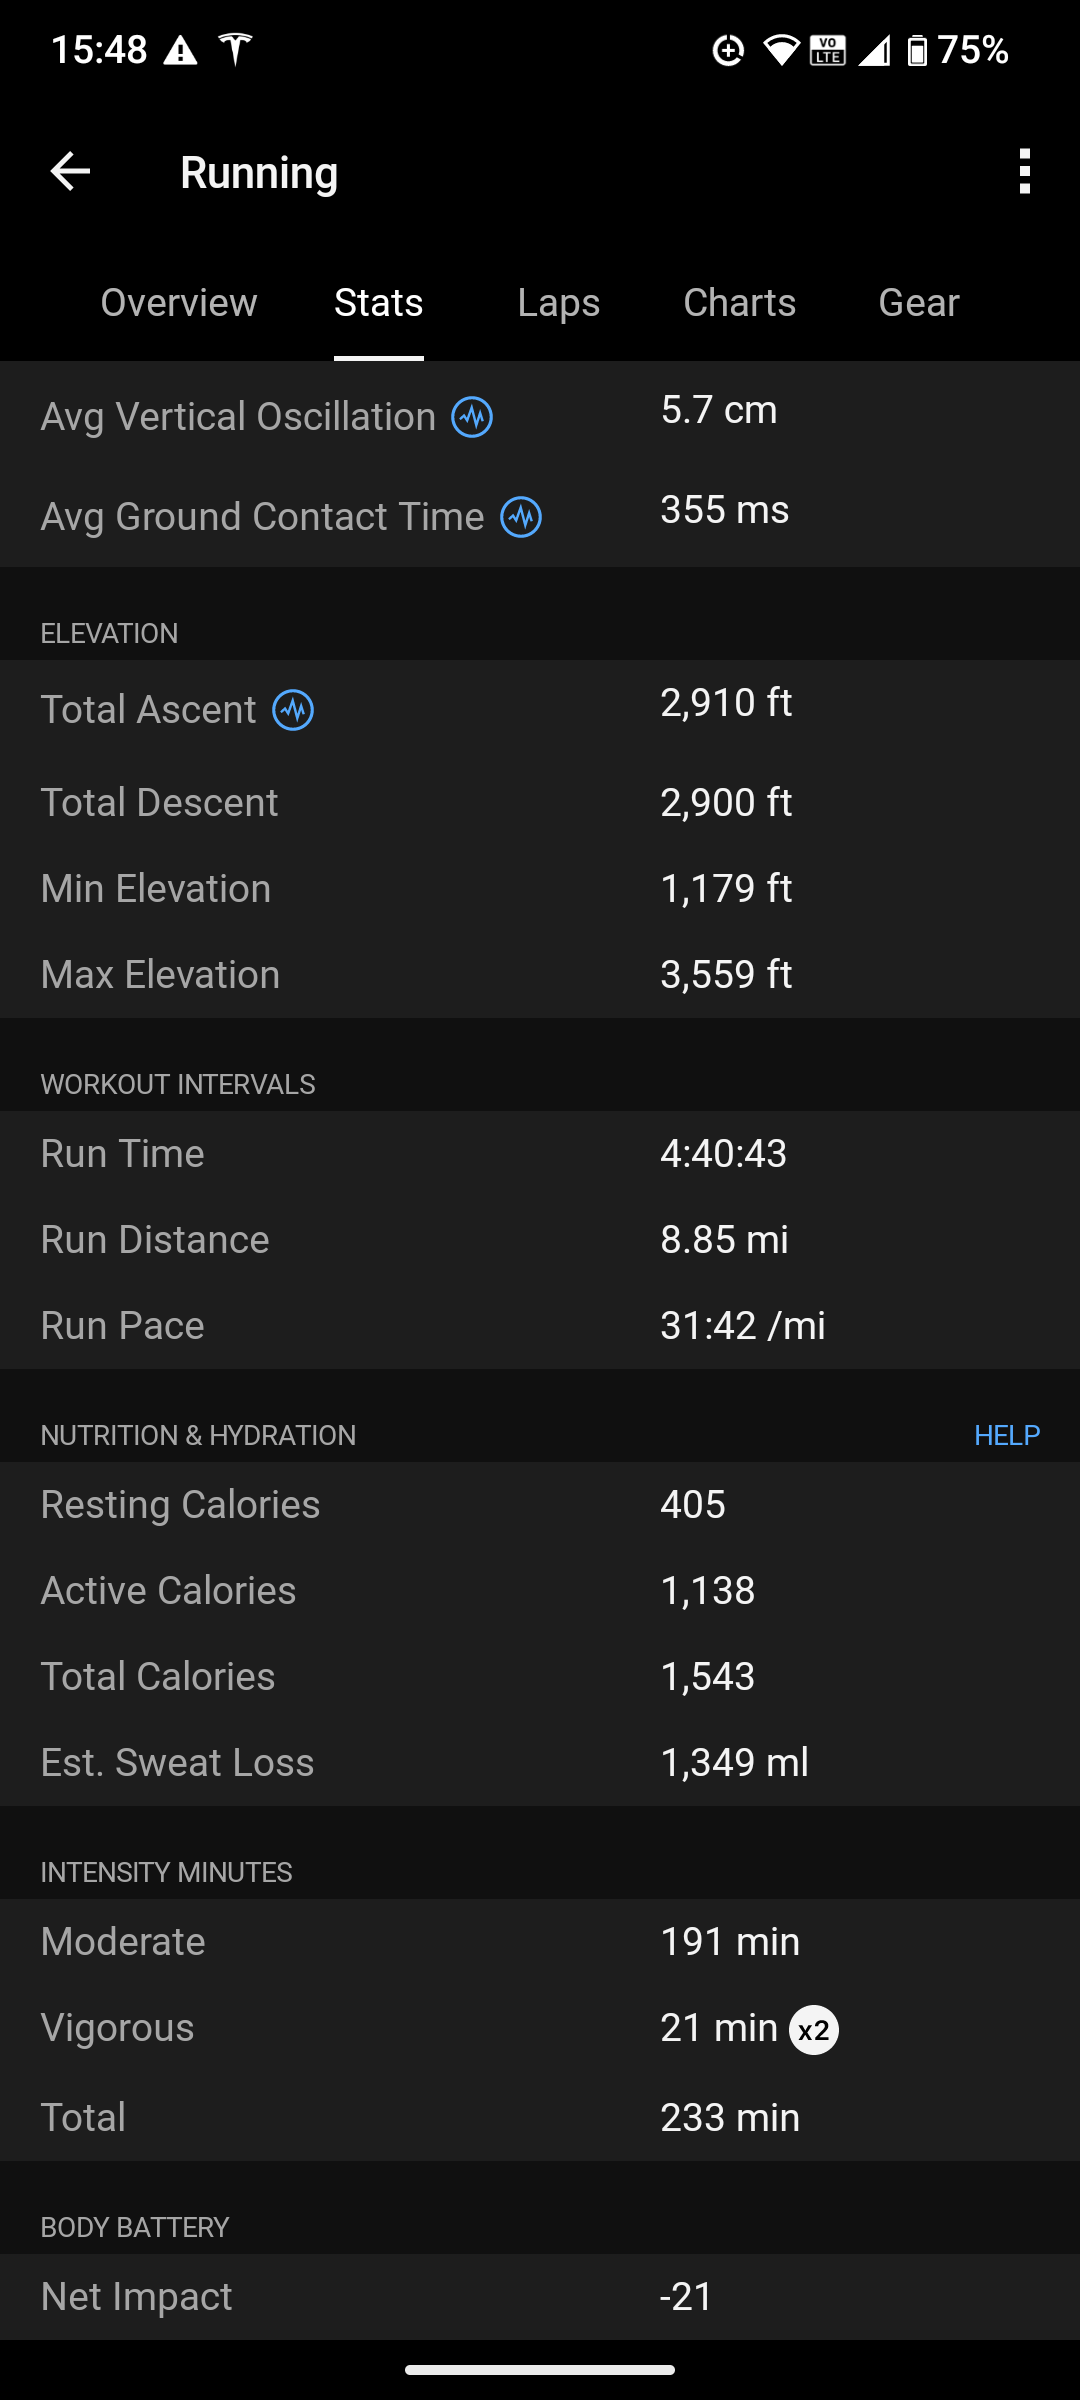Switch to the Charts tab

739,302
